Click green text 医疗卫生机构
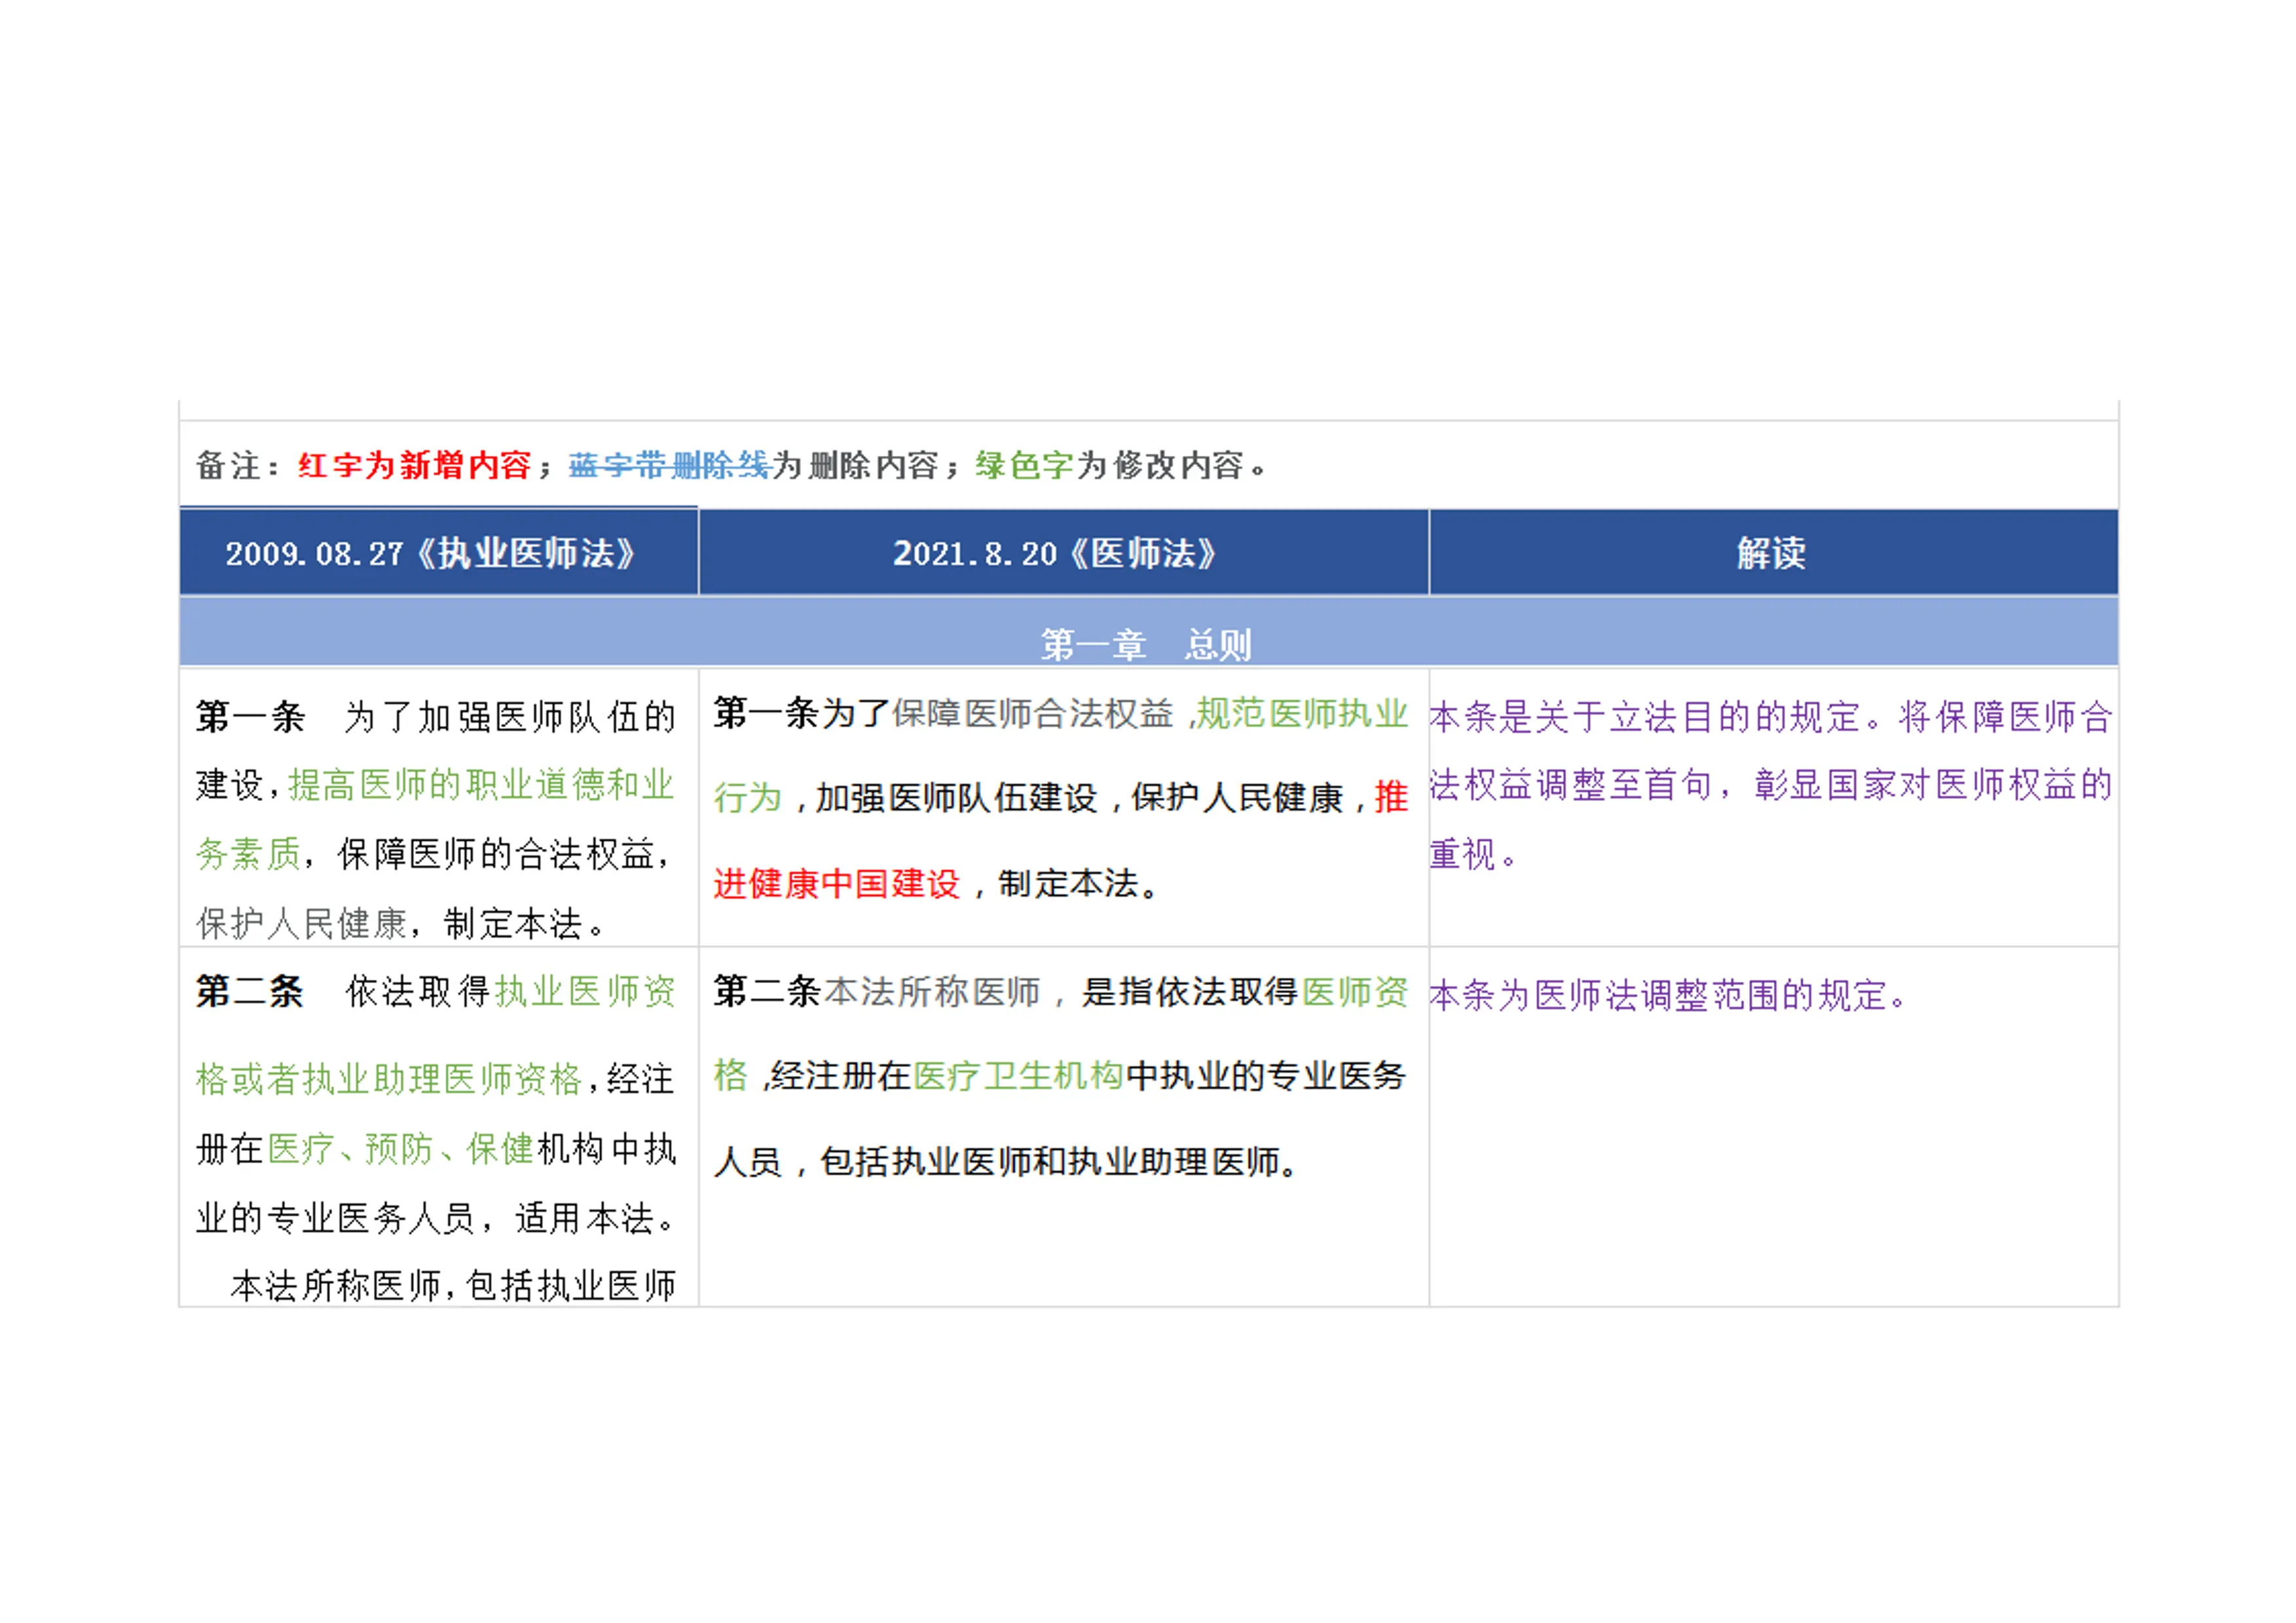 coord(1019,1075)
